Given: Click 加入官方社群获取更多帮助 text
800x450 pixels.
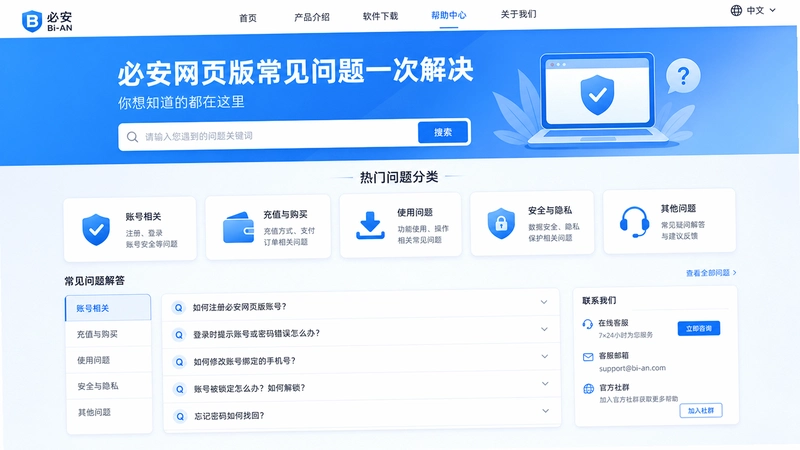Looking at the screenshot, I should click(x=639, y=399).
